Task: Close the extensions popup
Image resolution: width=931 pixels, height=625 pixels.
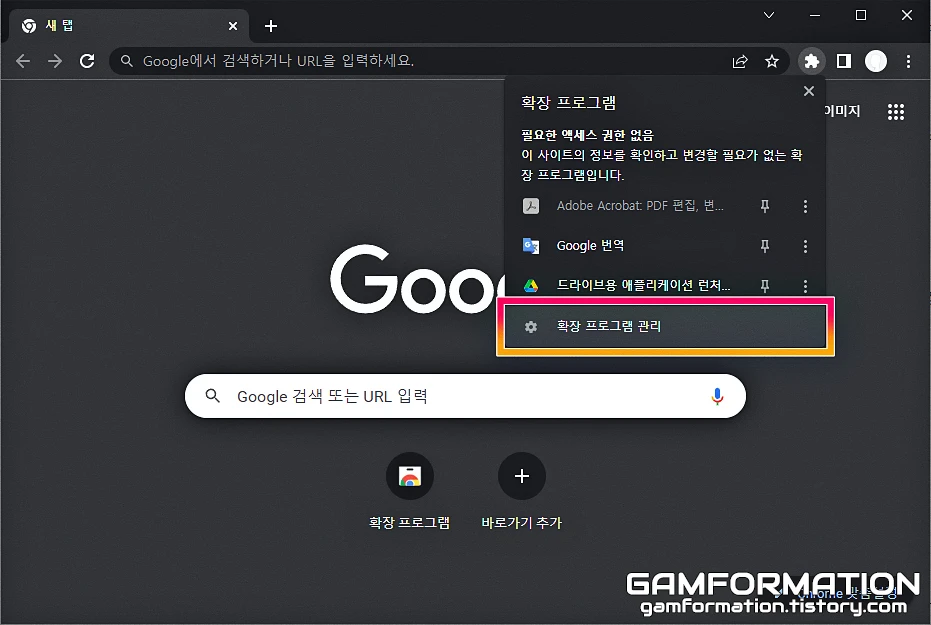Action: [x=809, y=91]
